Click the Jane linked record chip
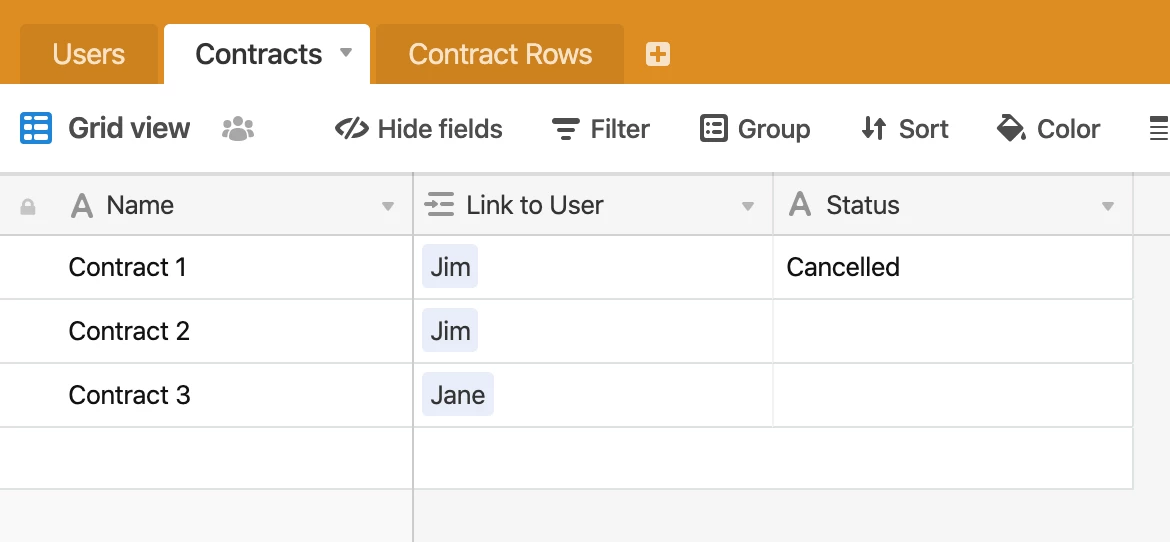This screenshot has width=1170, height=542. pyautogui.click(x=457, y=394)
